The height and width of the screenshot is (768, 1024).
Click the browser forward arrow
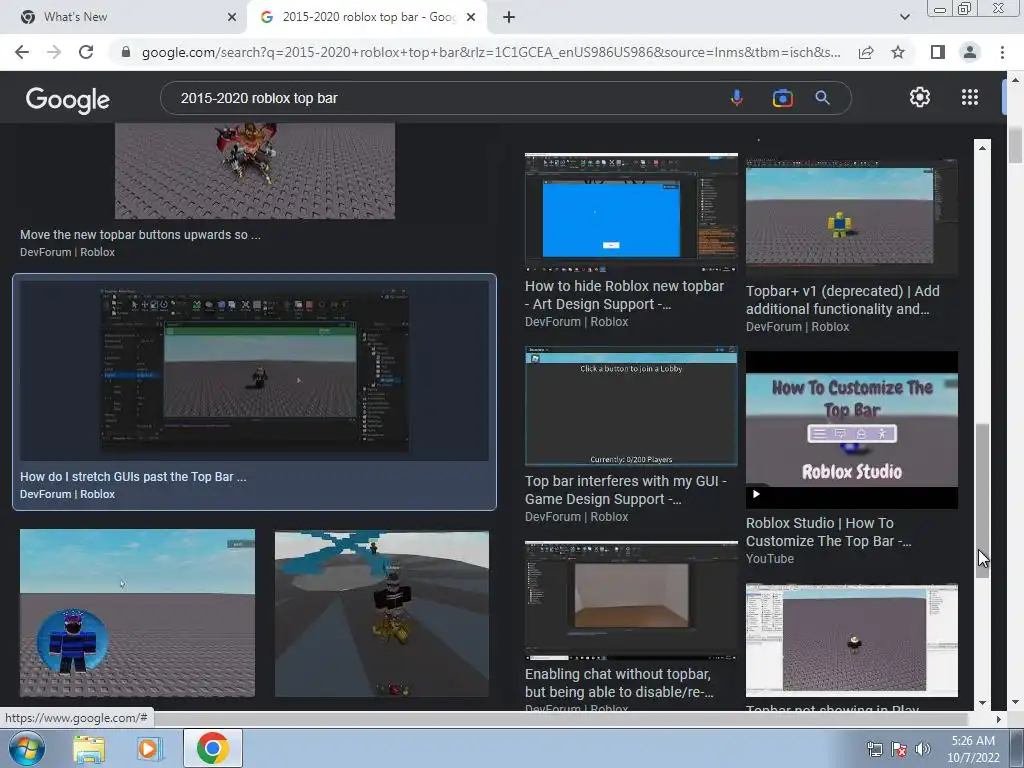[54, 52]
